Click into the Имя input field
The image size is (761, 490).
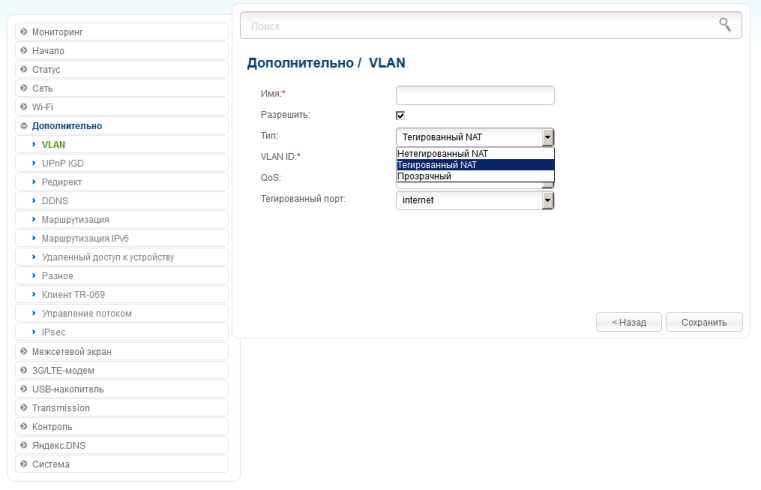475,95
